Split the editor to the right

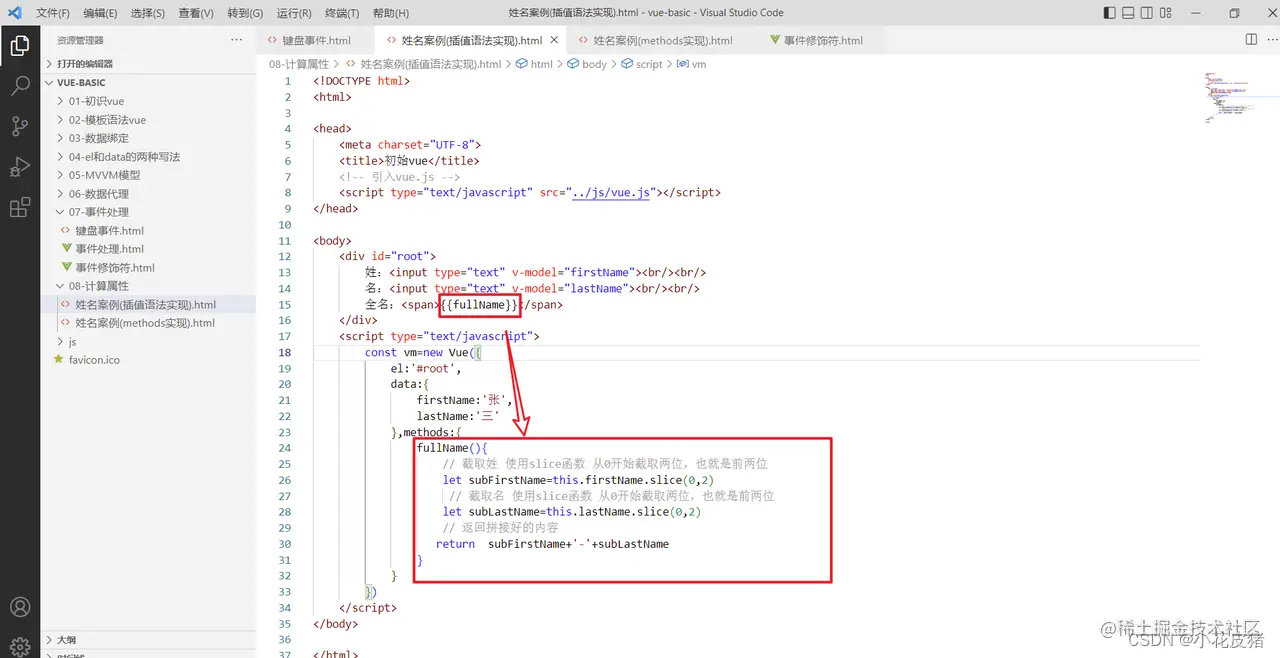coord(1251,40)
